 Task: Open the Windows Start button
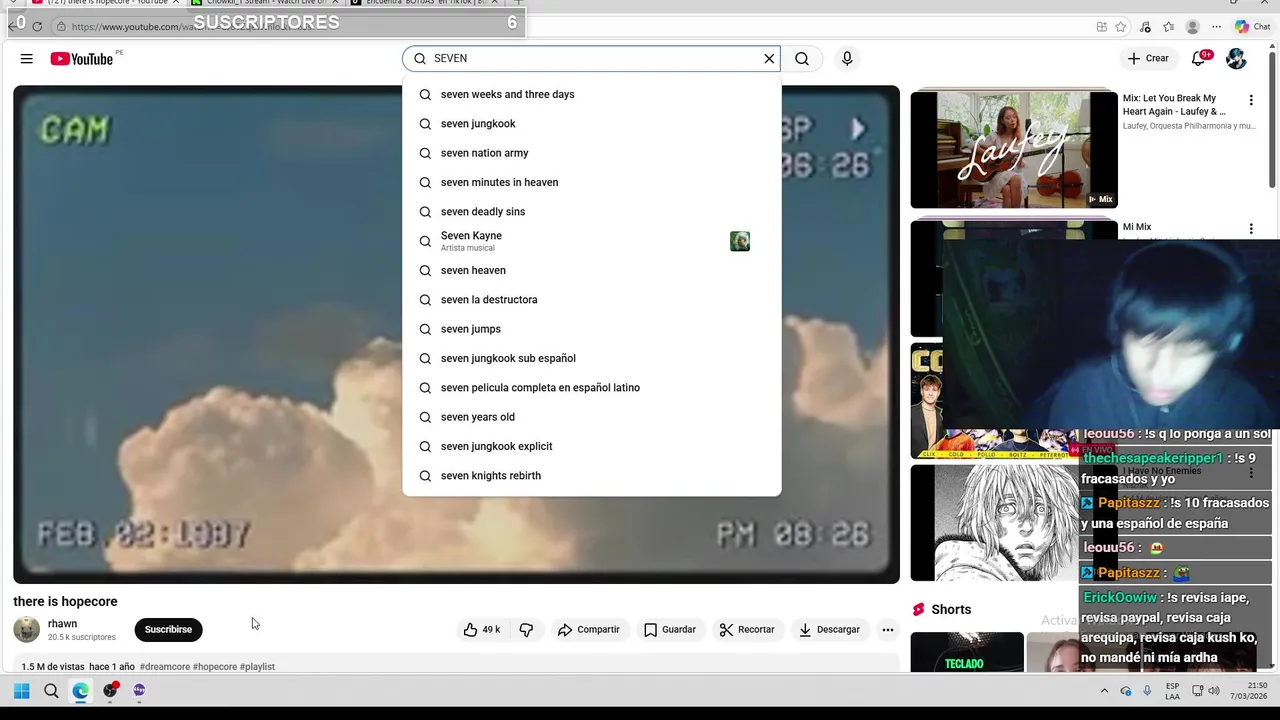coord(22,691)
